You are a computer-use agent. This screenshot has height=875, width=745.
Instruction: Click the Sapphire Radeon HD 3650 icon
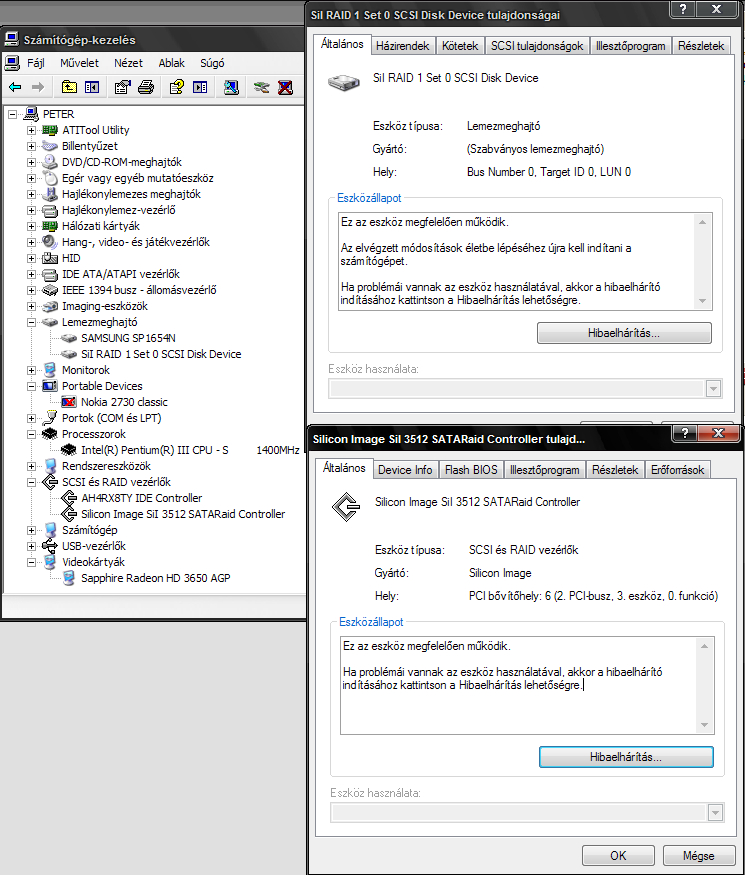[69, 578]
